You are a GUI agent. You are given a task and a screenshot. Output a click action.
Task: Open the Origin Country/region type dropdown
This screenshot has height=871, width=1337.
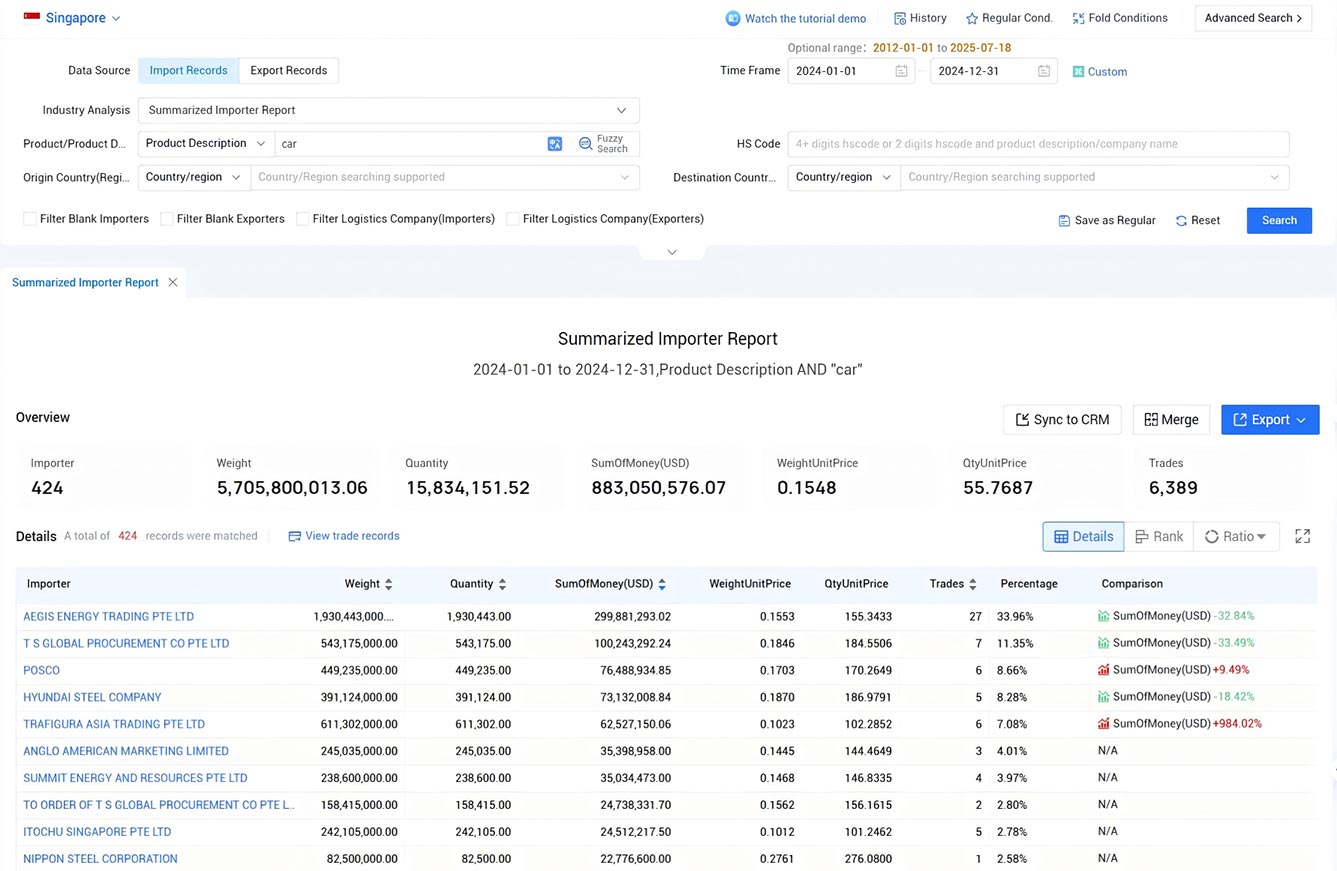[194, 177]
